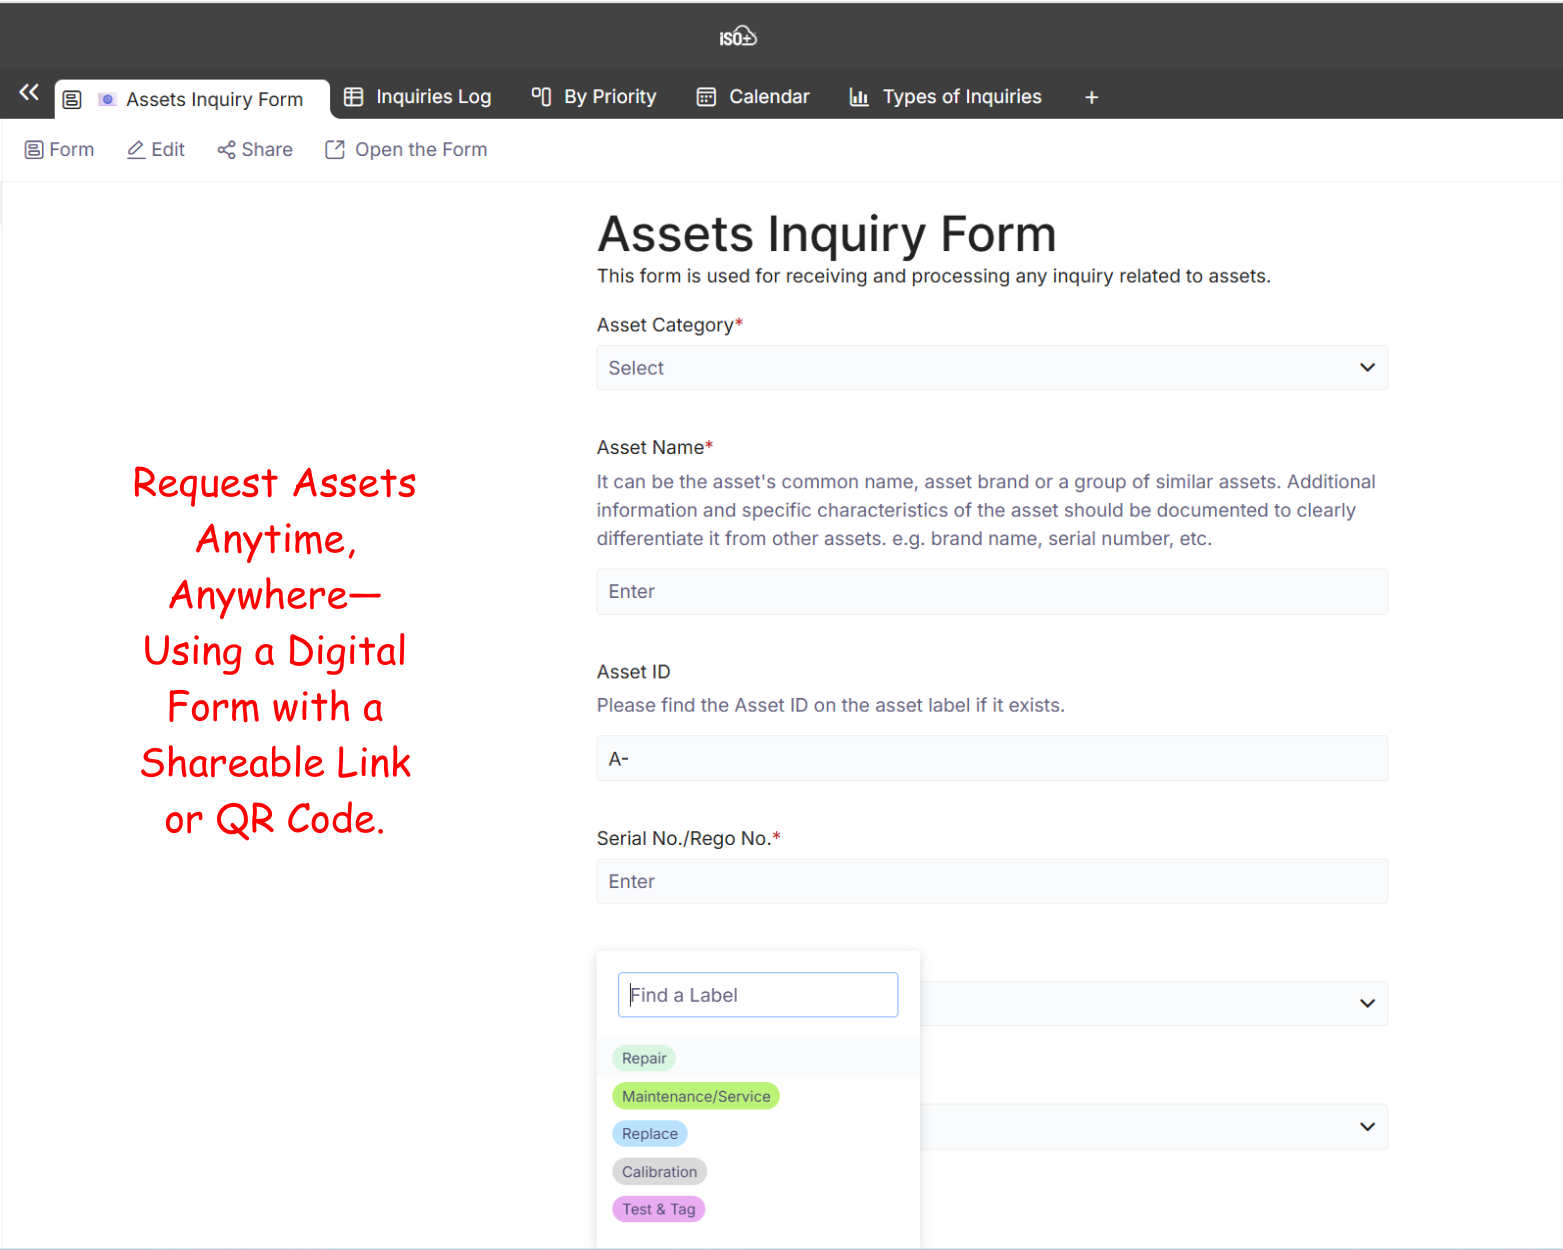
Task: Click the add new view plus icon
Action: (x=1091, y=97)
